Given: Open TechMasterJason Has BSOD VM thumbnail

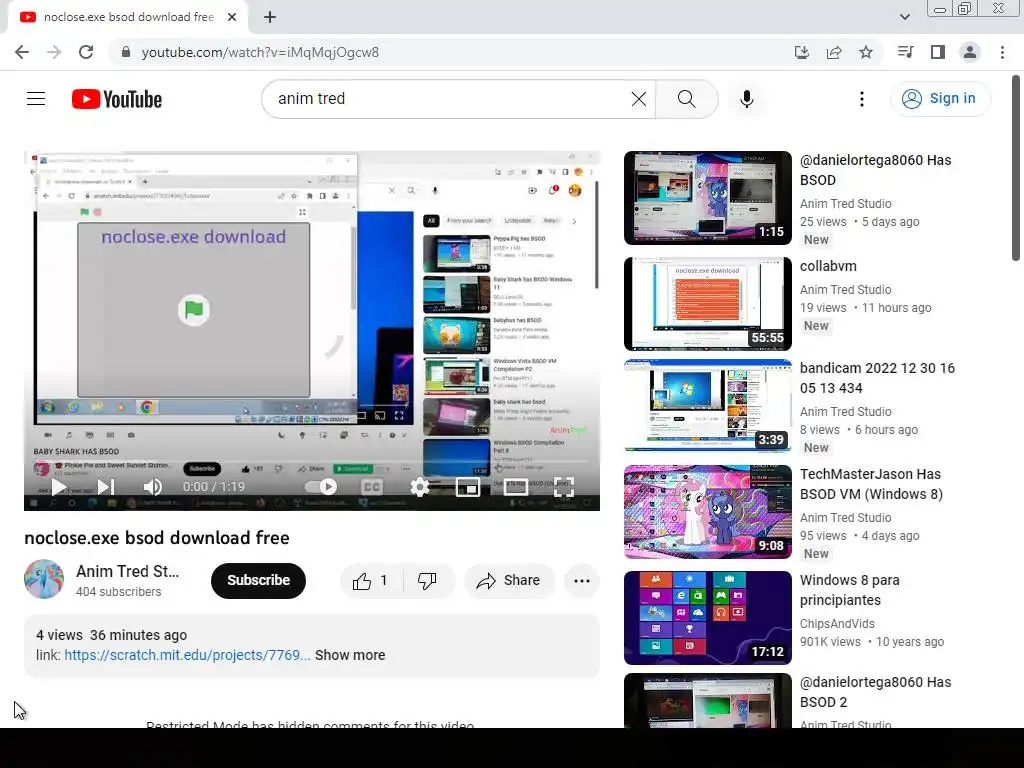Looking at the screenshot, I should pos(708,512).
